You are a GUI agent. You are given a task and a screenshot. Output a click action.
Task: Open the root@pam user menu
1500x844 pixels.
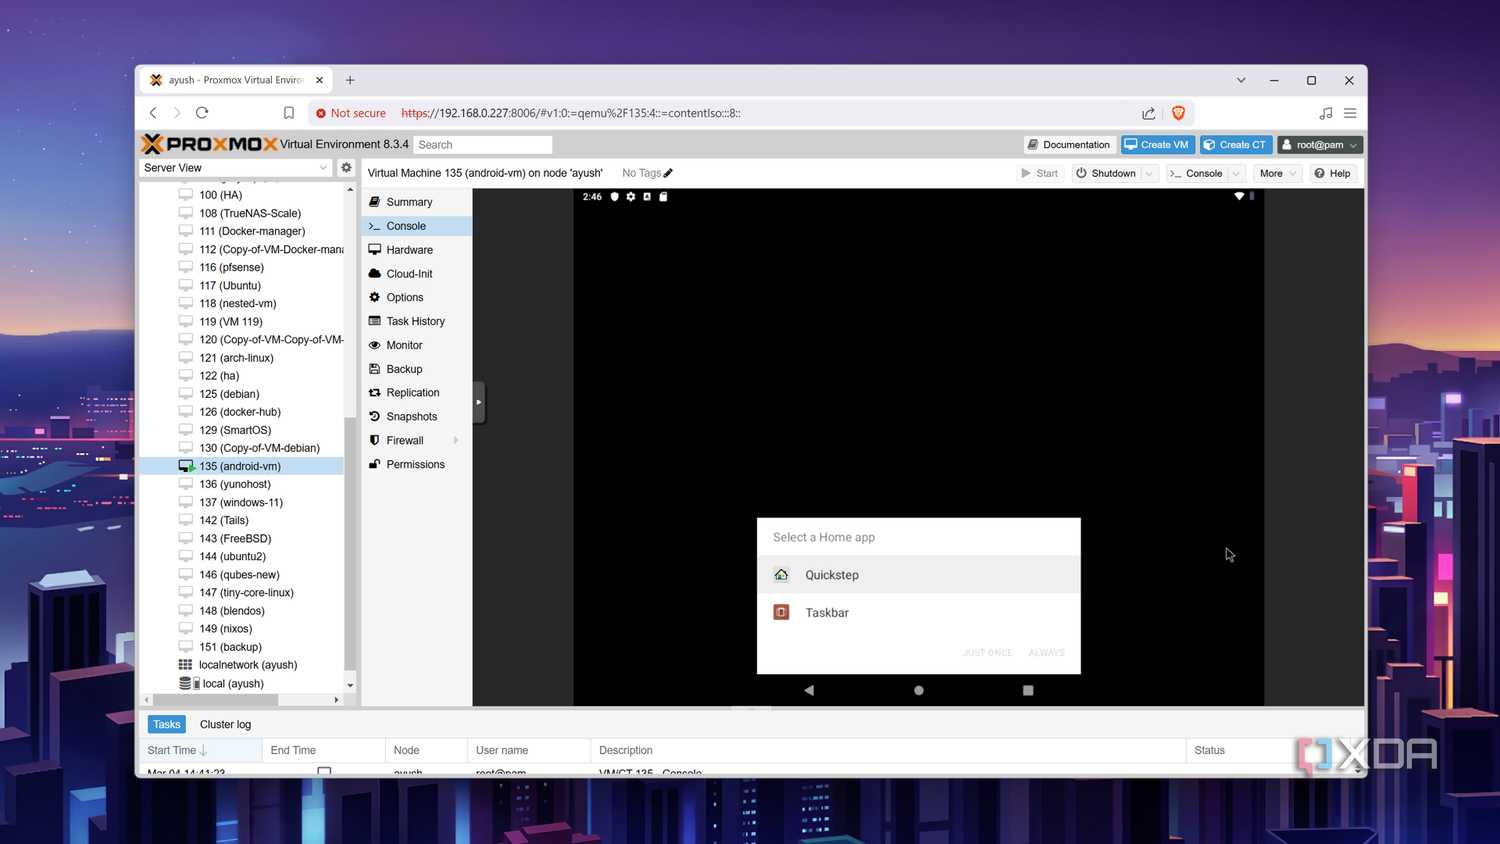point(1320,145)
